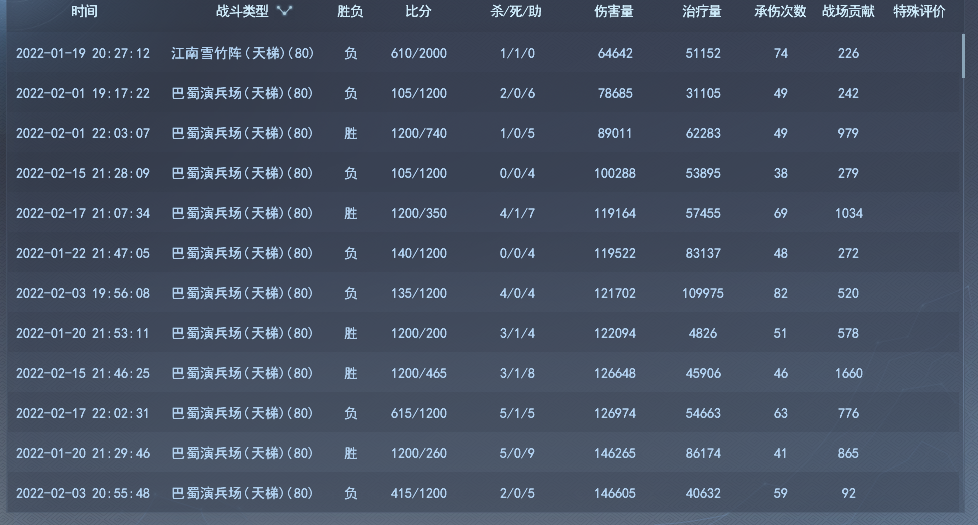Click hits-taken value 74
The width and height of the screenshot is (978, 525).
tap(780, 54)
